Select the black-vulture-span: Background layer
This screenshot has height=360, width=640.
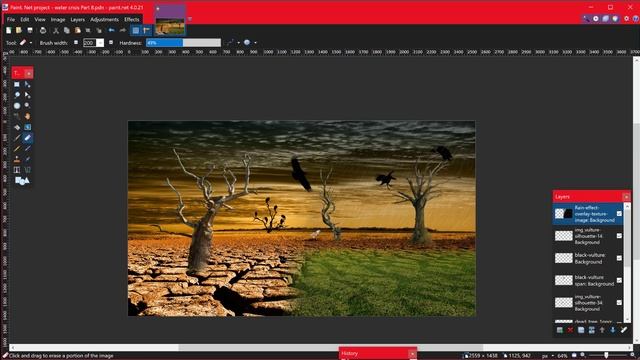click(x=588, y=280)
